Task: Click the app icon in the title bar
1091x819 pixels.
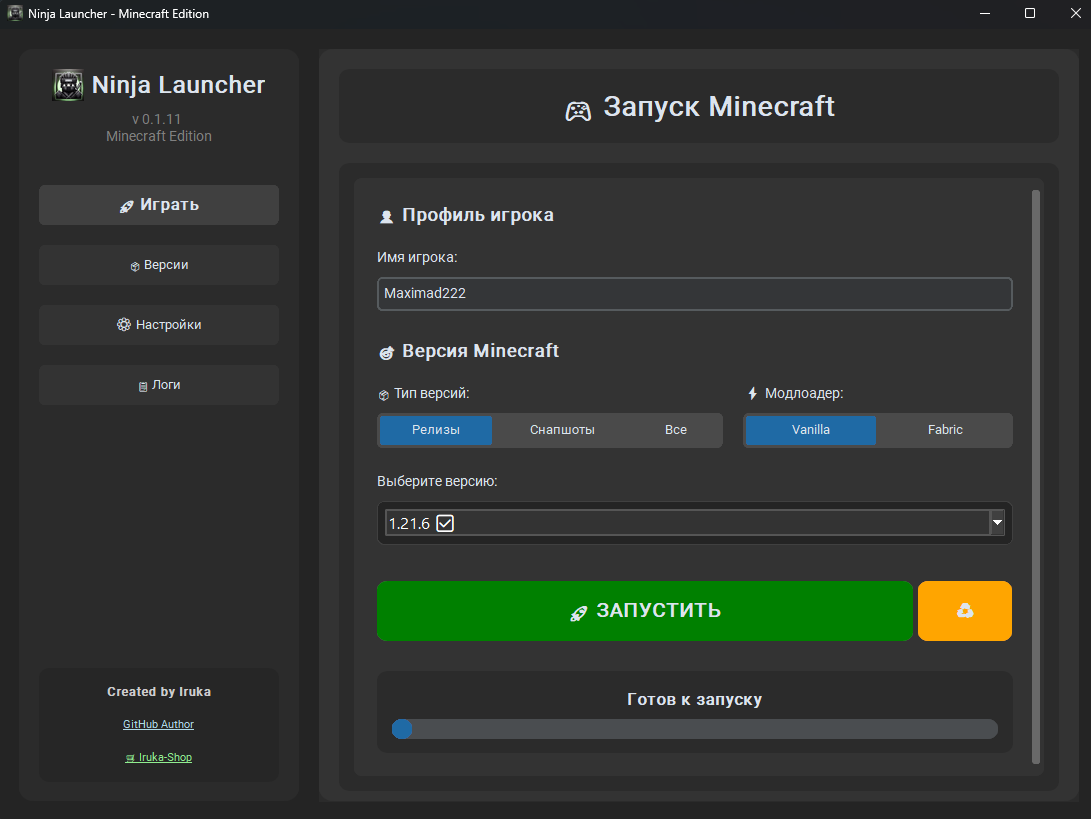Action: [x=15, y=13]
